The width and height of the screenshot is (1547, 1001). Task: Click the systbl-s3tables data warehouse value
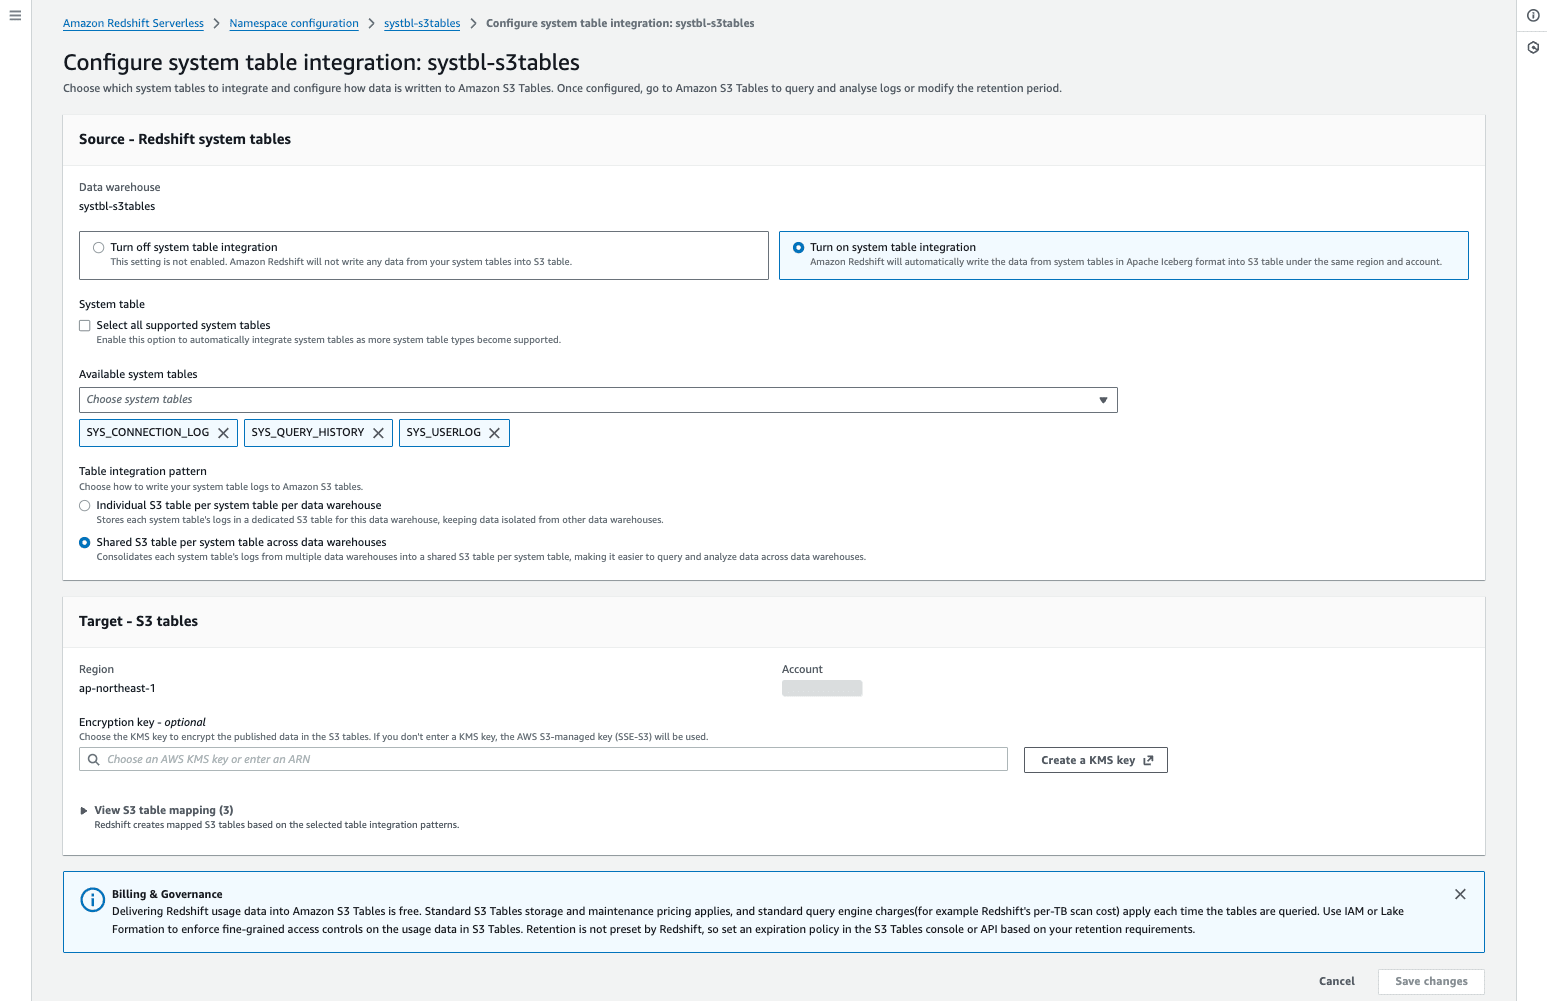pyautogui.click(x=117, y=207)
